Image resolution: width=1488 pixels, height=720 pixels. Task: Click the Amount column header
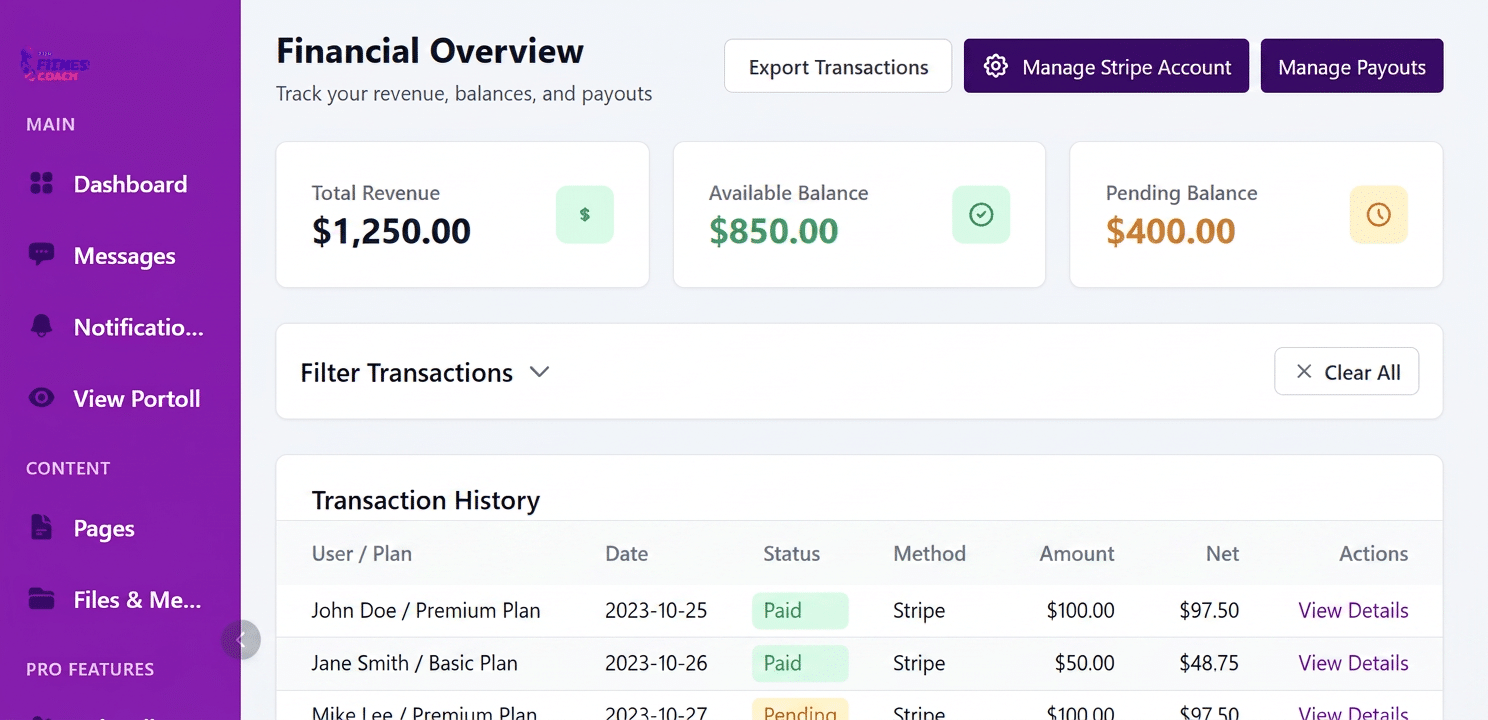pos(1077,554)
